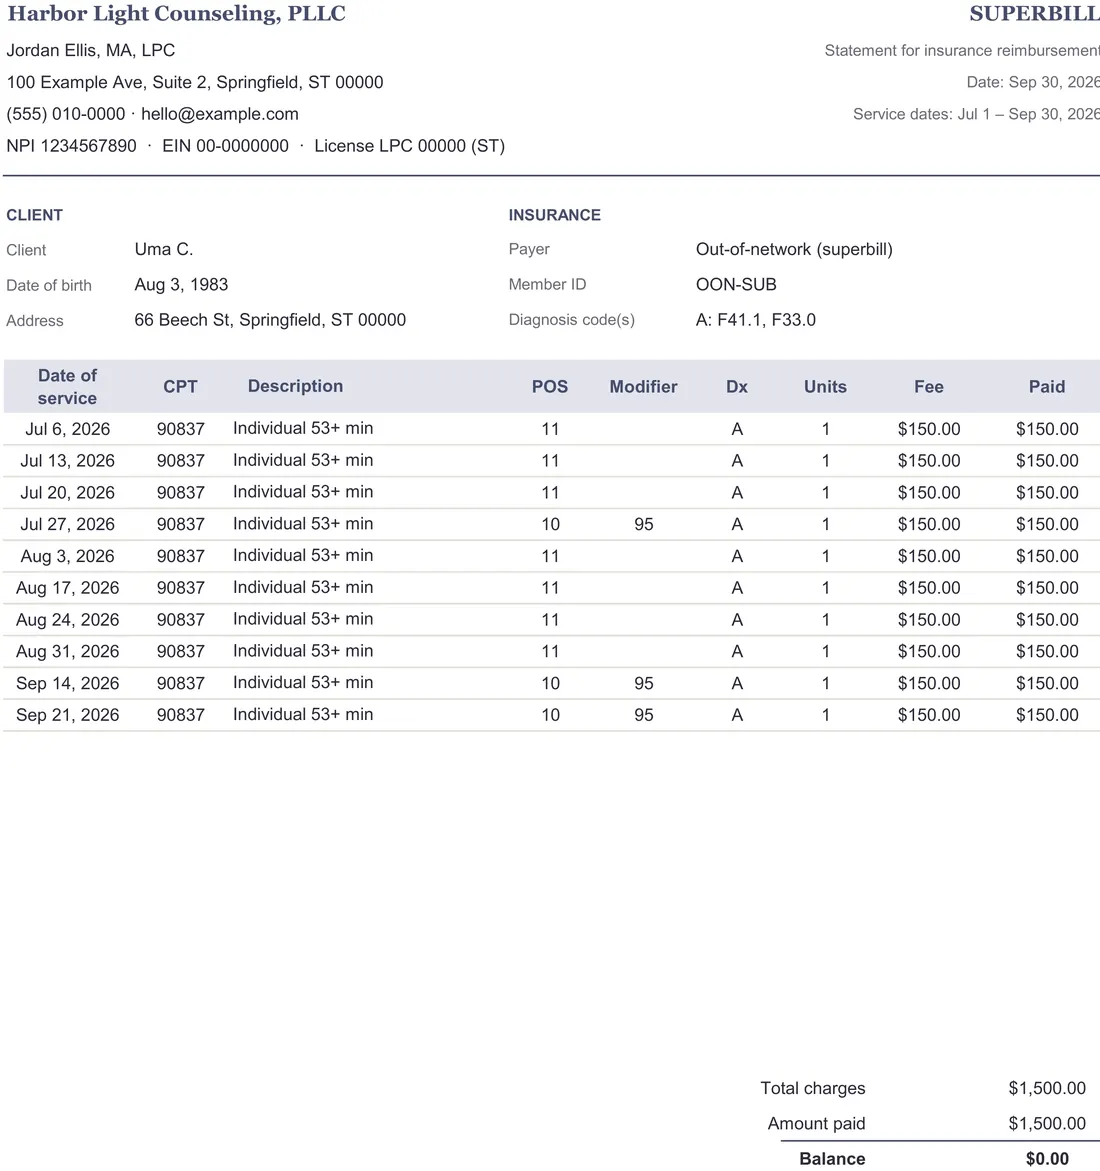Click modifier 95 in the Sep 14 row
The width and height of the screenshot is (1100, 1171).
click(644, 683)
